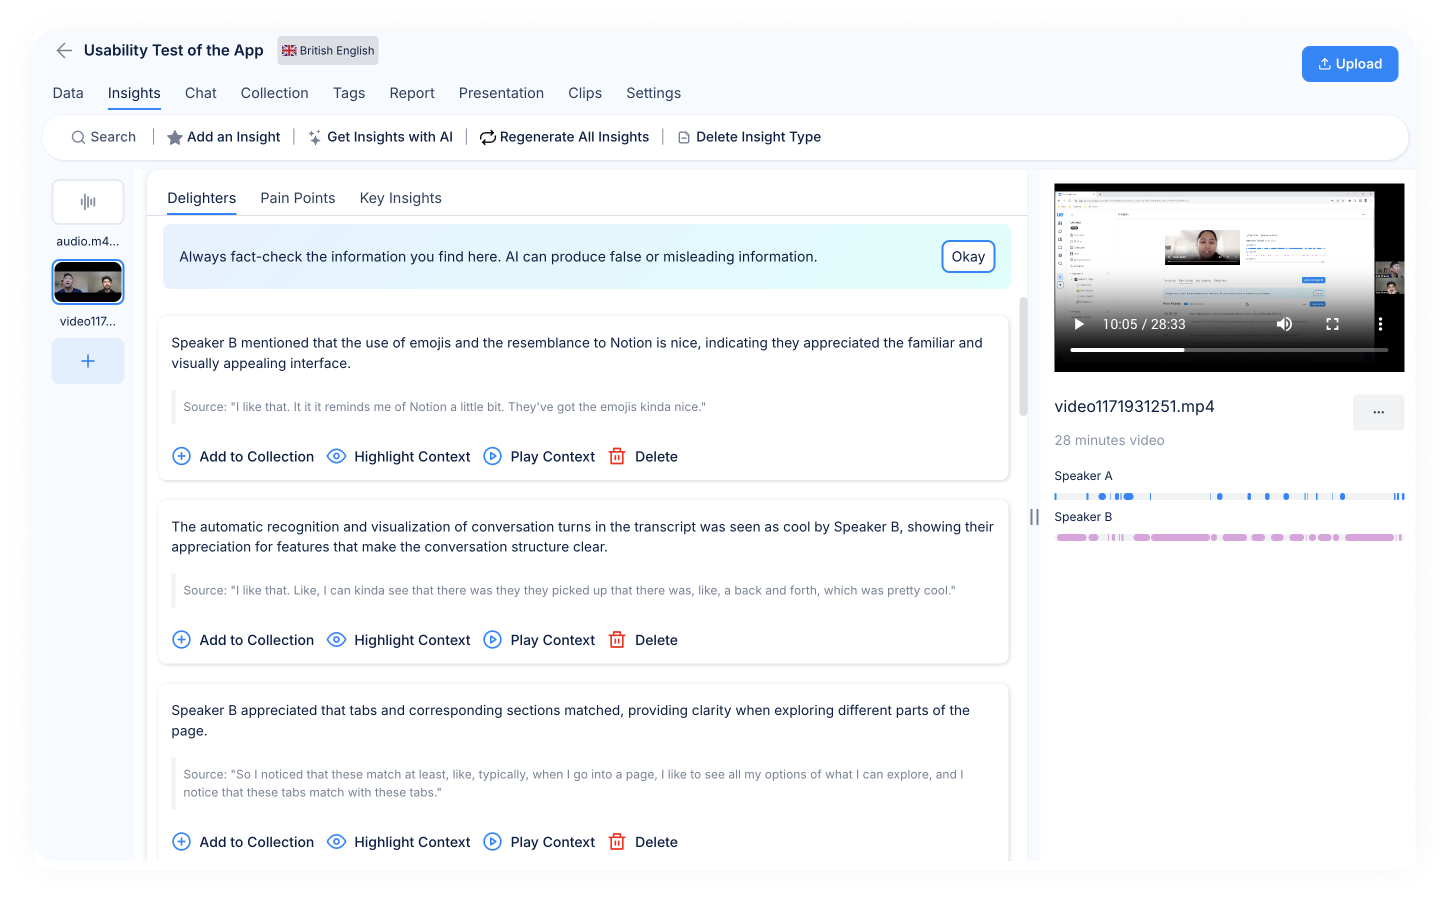Enter fullscreen mode on the video player
This screenshot has height=899, width=1450.
pos(1332,324)
